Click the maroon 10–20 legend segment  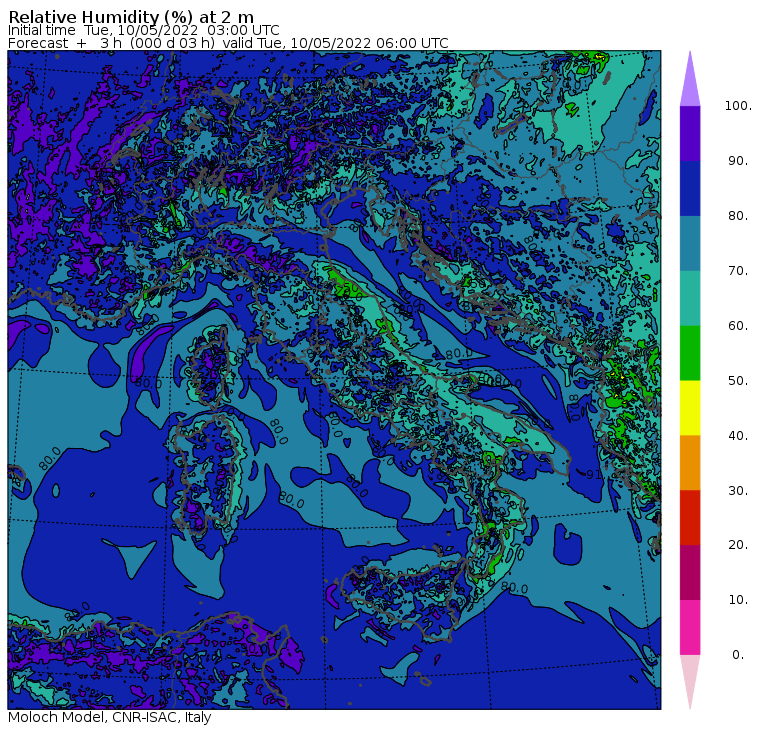(x=690, y=572)
